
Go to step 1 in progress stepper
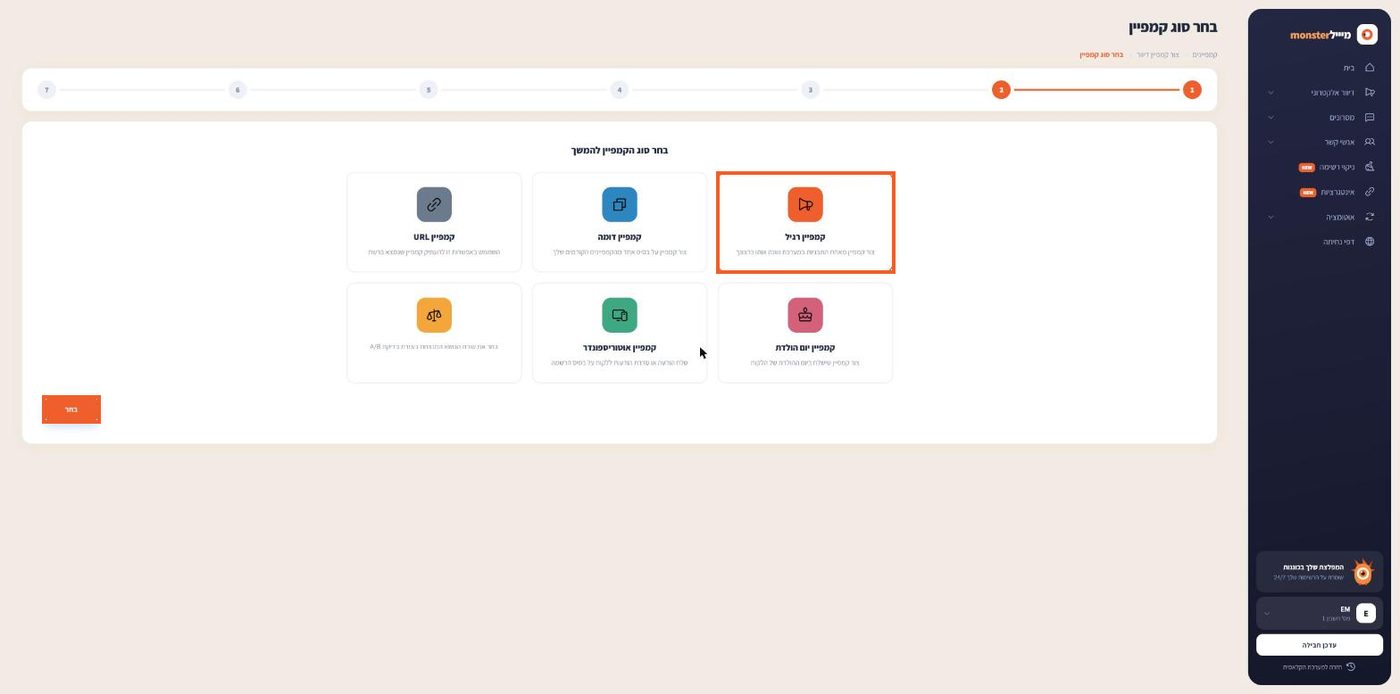1192,90
